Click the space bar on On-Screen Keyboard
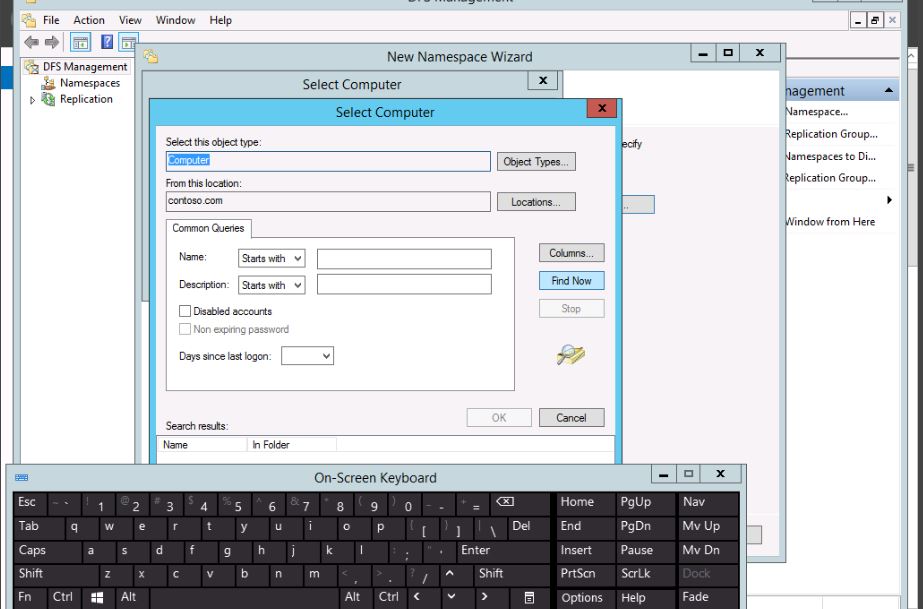The image size is (923, 609). [x=244, y=598]
